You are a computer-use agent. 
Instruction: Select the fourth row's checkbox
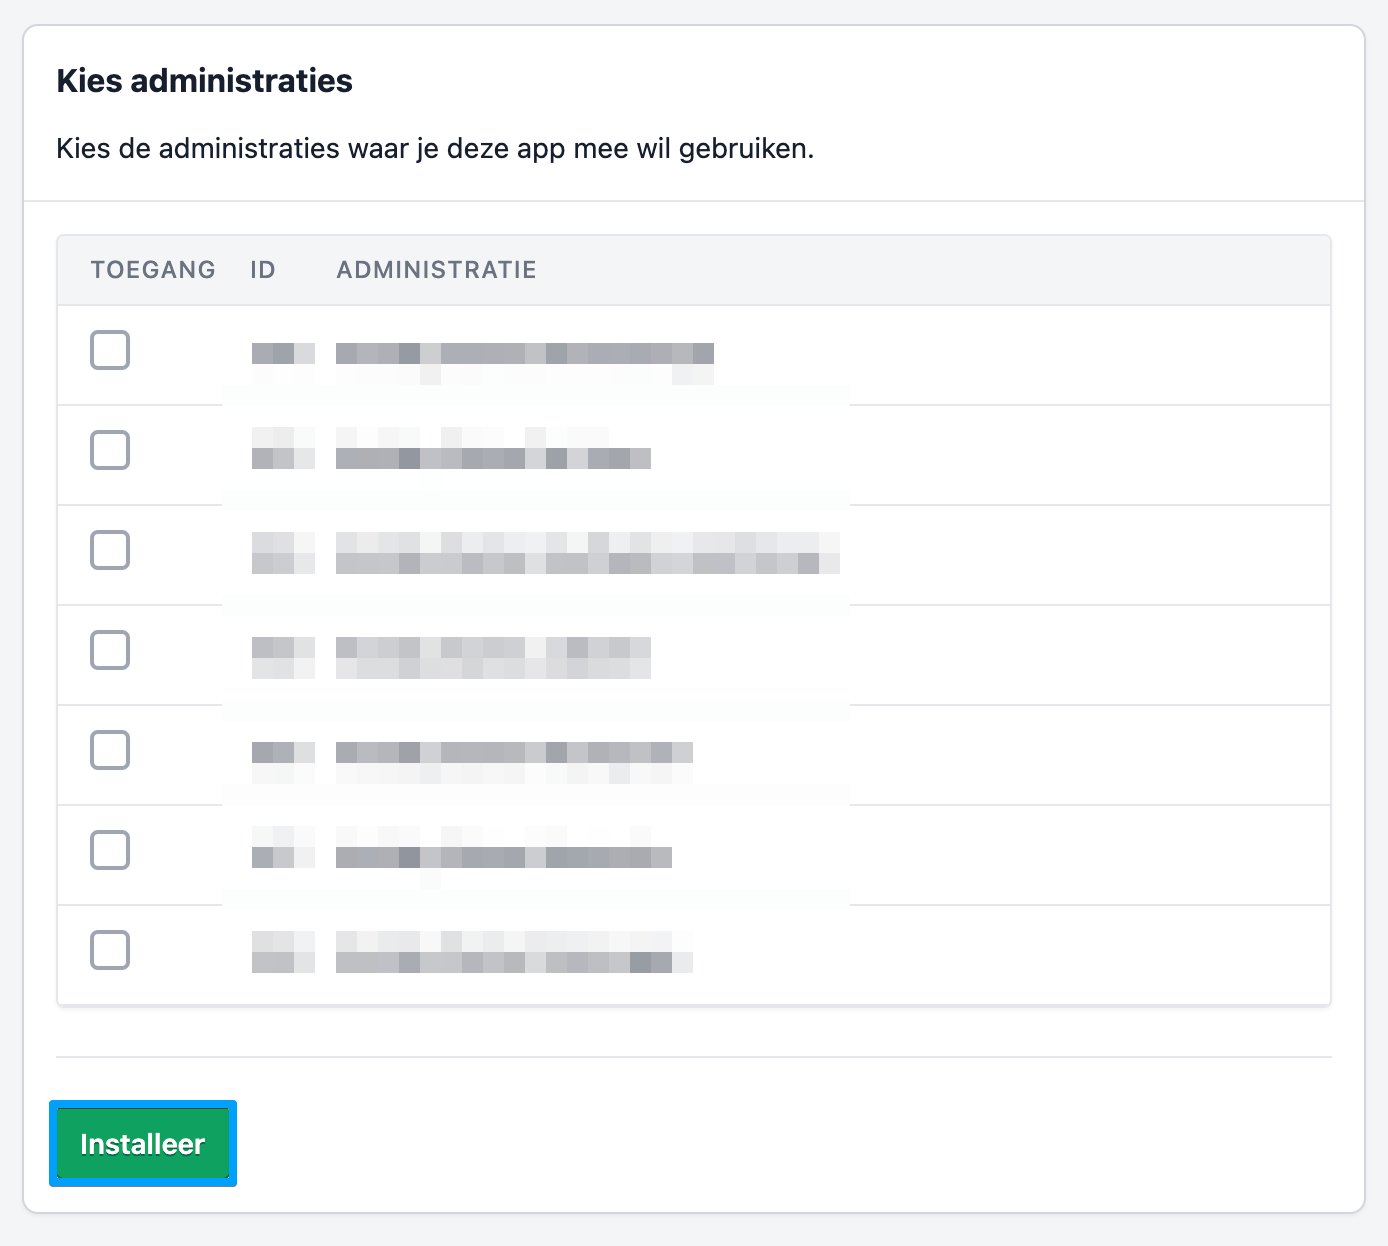[x=110, y=651]
